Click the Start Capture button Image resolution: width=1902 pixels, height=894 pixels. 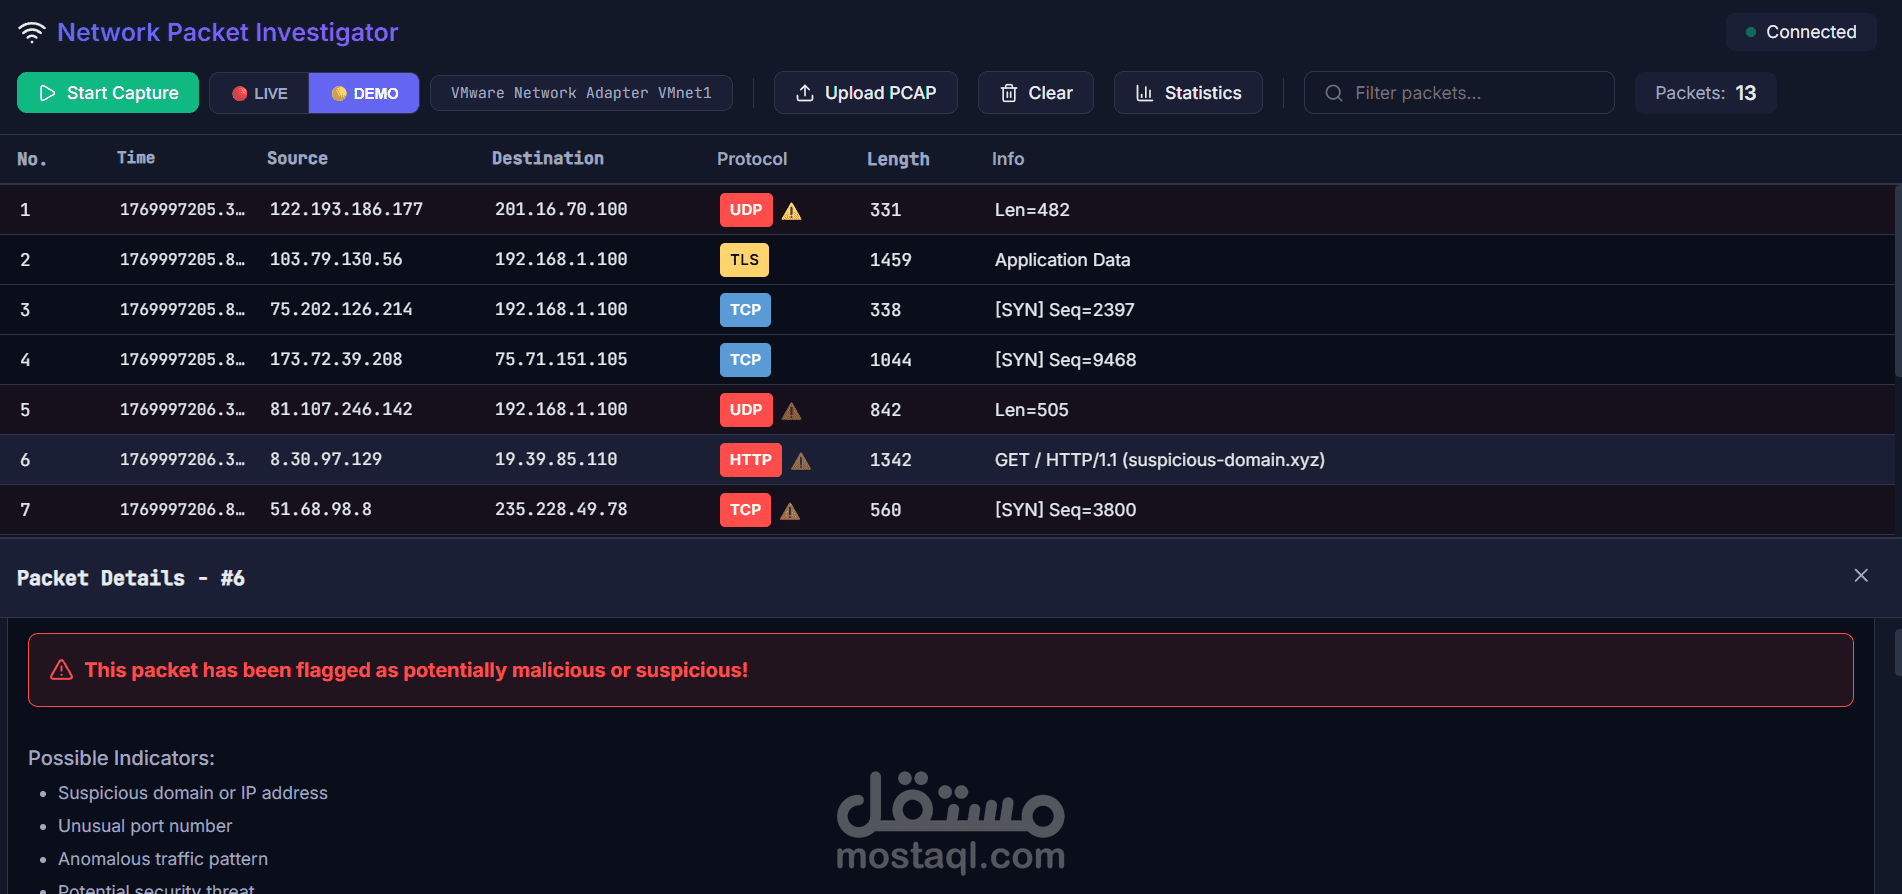point(108,93)
